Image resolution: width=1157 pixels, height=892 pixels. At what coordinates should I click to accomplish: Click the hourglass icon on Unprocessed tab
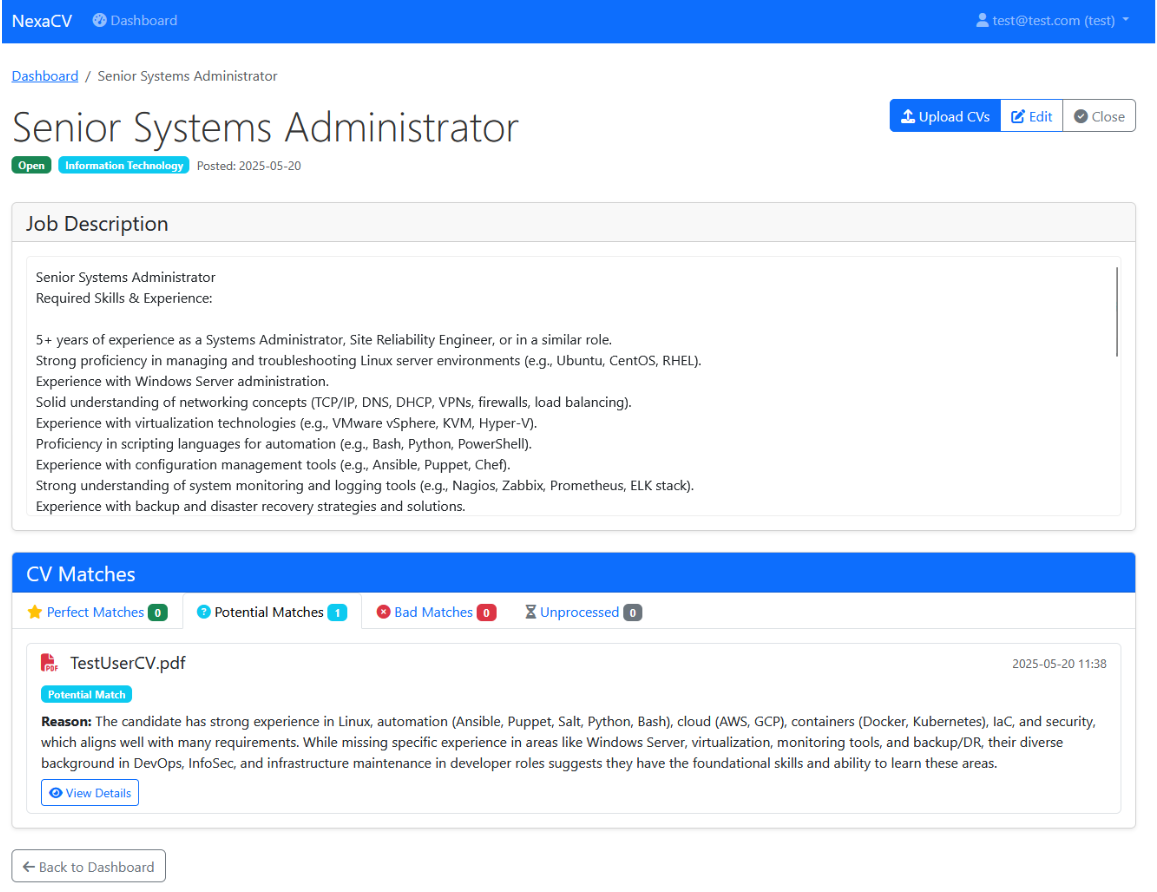[x=530, y=611]
